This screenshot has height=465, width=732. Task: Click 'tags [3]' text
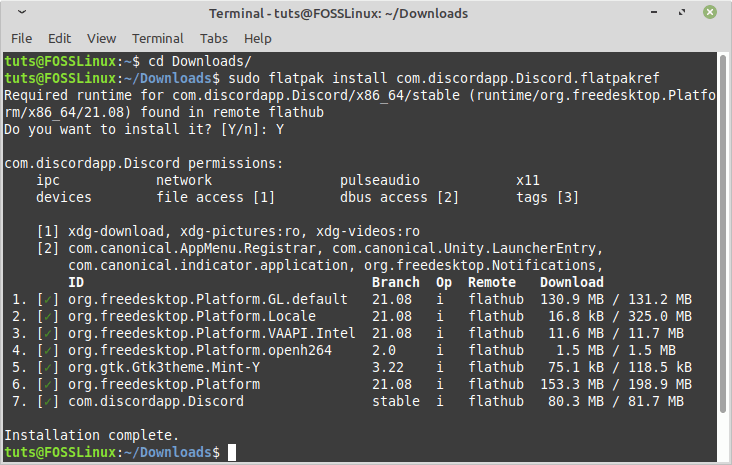[x=548, y=197]
